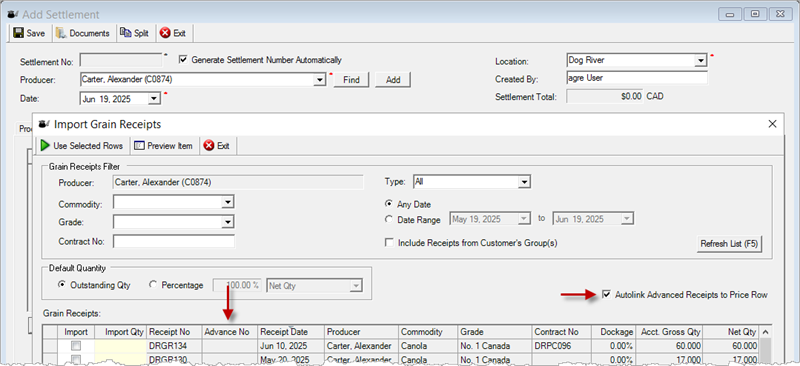
Task: Click contract DRPC096 cell
Action: point(561,346)
